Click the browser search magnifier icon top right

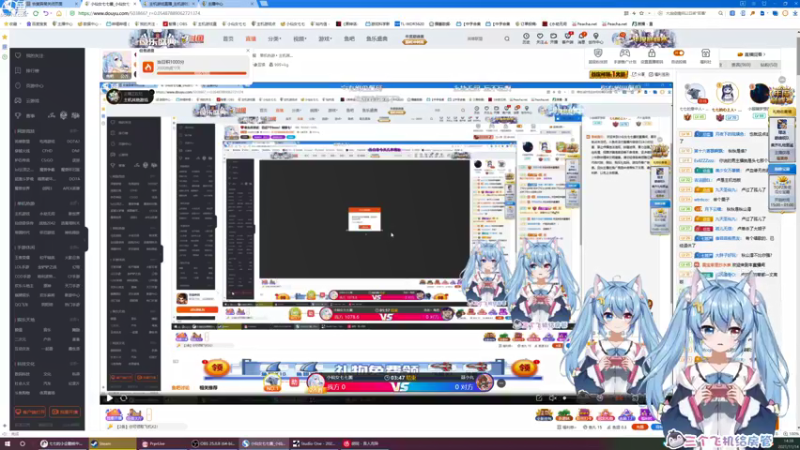720,13
